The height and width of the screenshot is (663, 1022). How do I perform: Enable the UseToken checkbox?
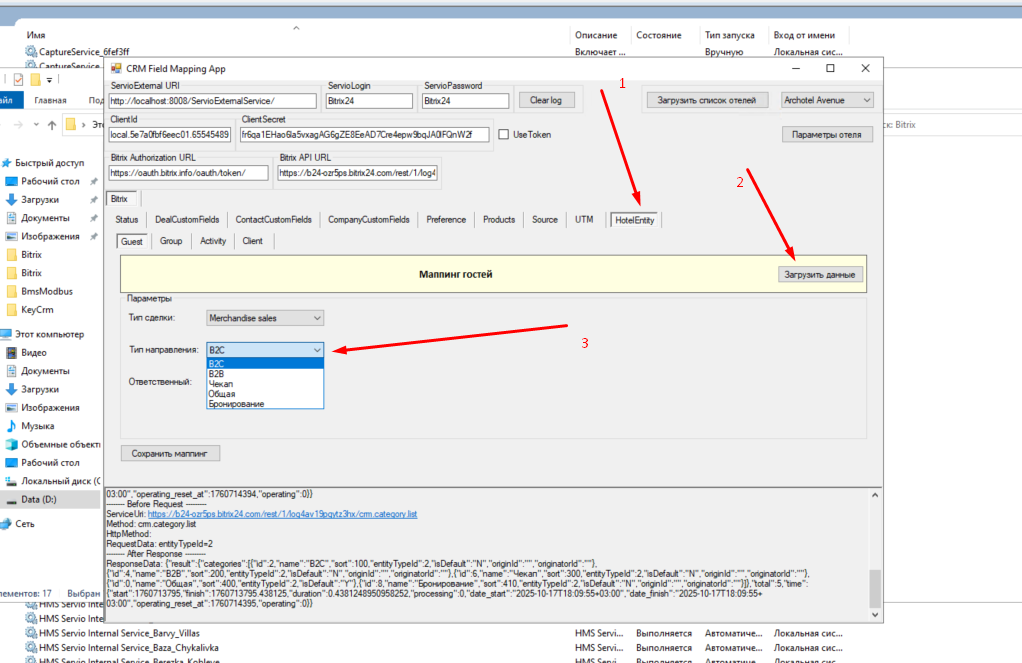505,135
